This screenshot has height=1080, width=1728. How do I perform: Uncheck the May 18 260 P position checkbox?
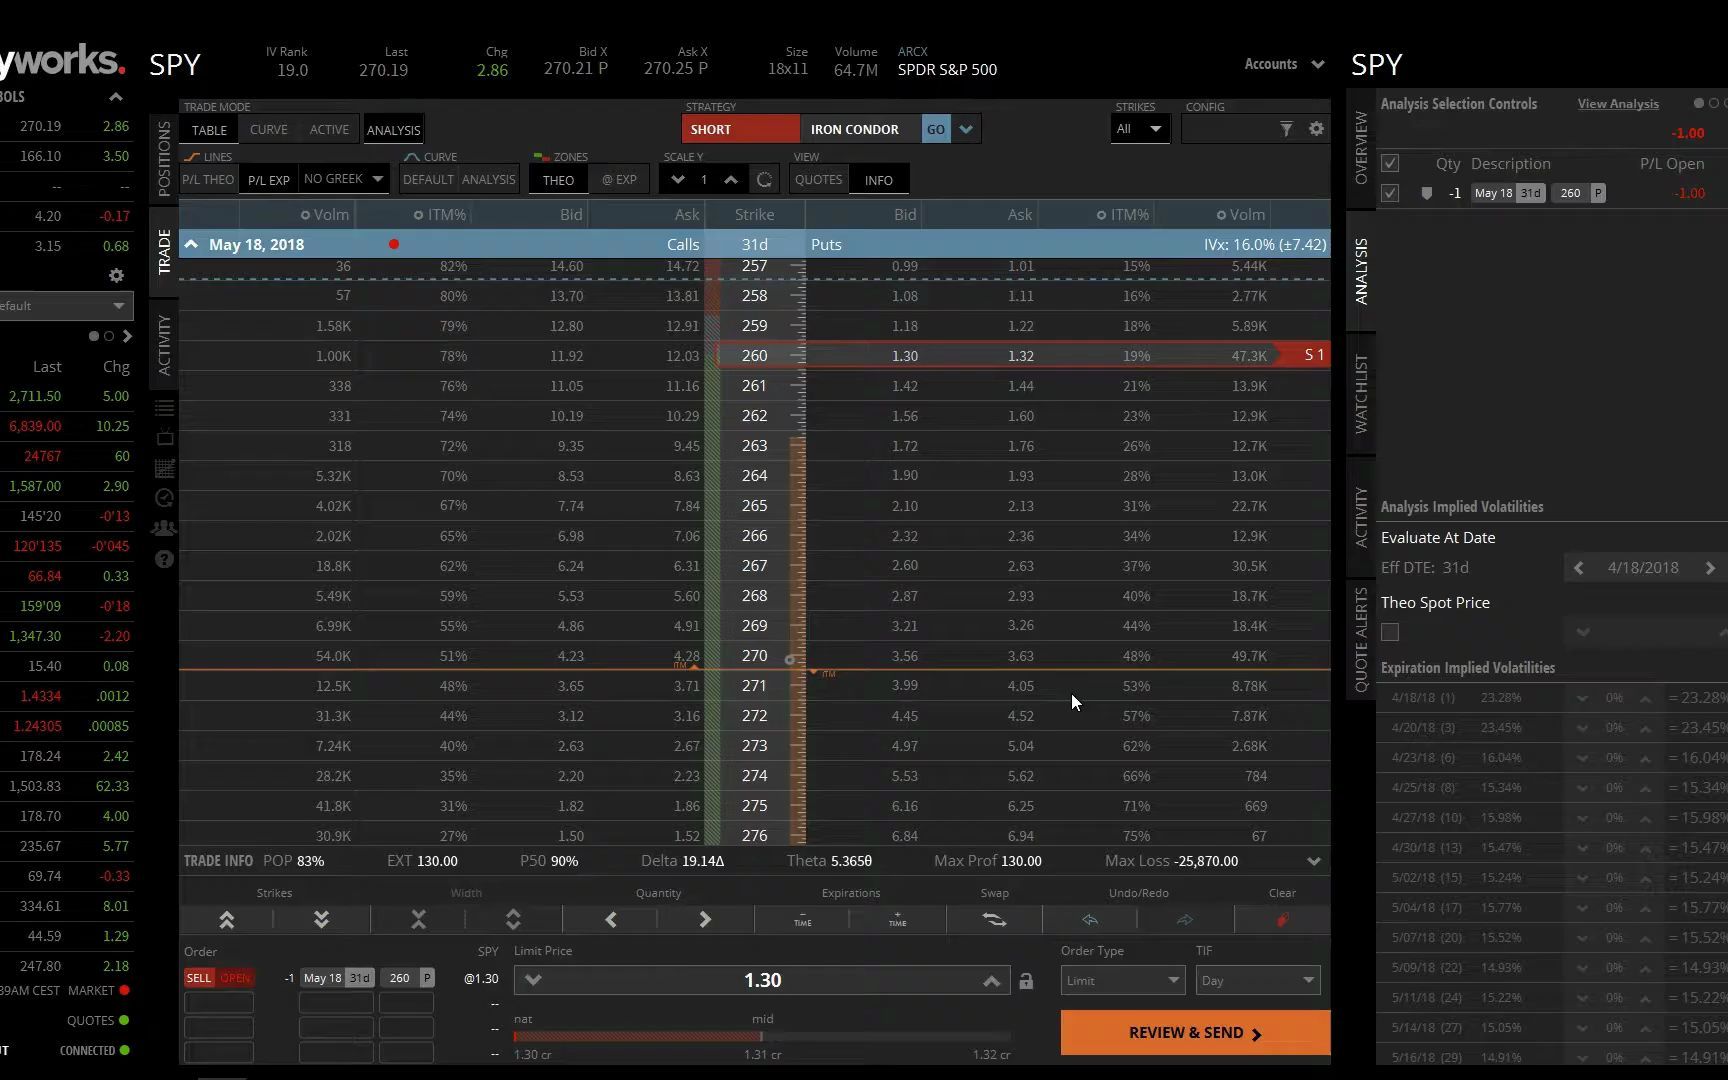(x=1390, y=193)
